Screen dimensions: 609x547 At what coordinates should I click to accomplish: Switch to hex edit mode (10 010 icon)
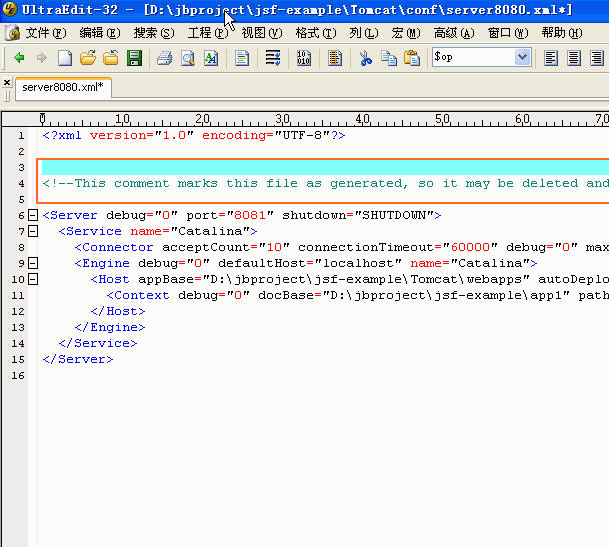point(304,58)
